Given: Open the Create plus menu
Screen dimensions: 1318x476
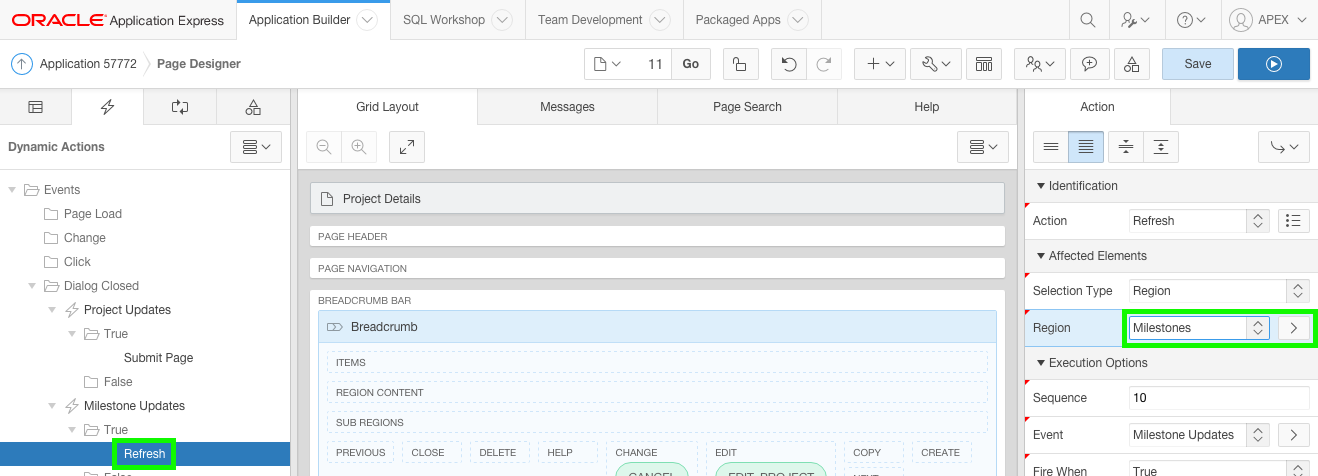Looking at the screenshot, I should pyautogui.click(x=880, y=64).
